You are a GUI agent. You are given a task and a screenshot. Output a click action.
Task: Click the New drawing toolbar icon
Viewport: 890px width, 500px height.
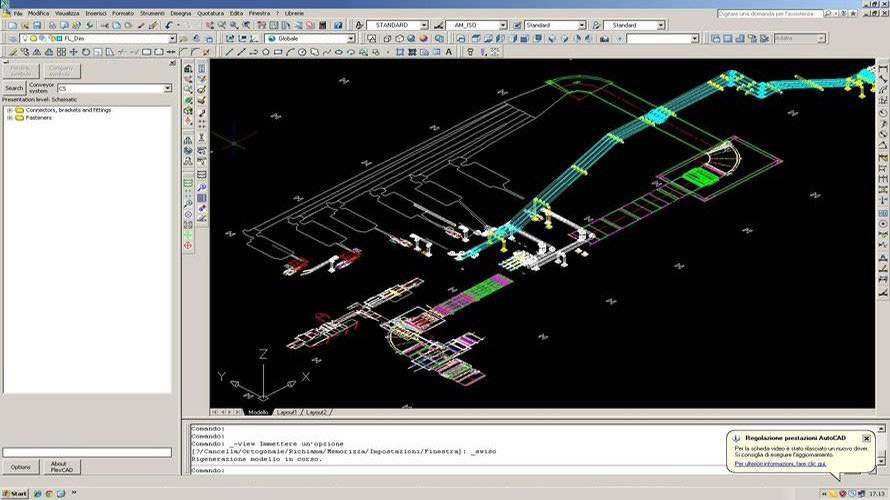tap(12, 25)
